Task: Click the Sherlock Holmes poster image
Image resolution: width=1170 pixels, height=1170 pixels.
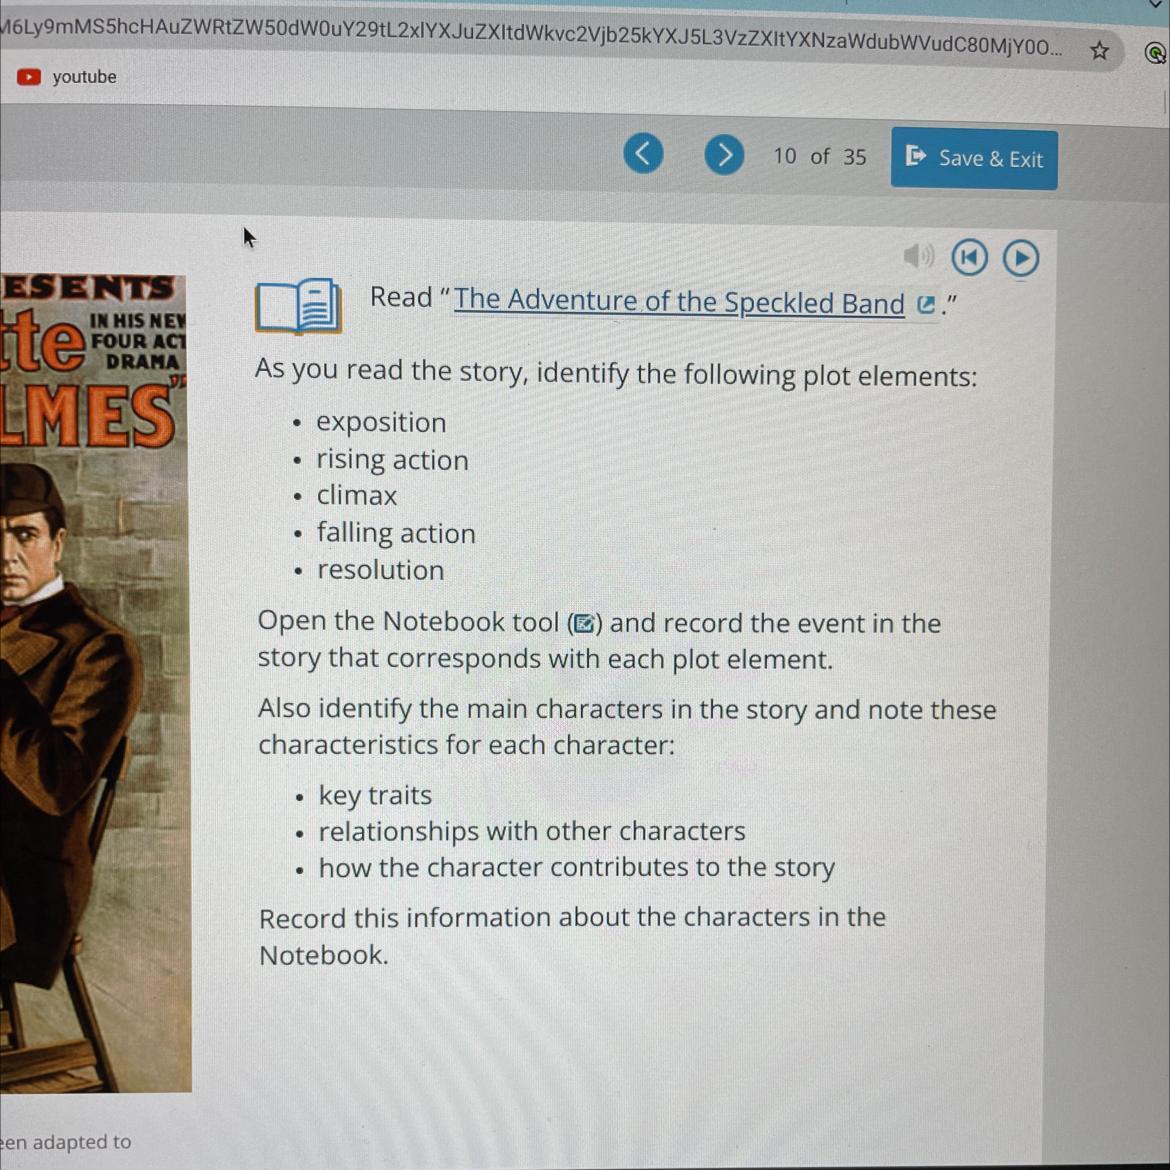Action: tap(94, 683)
